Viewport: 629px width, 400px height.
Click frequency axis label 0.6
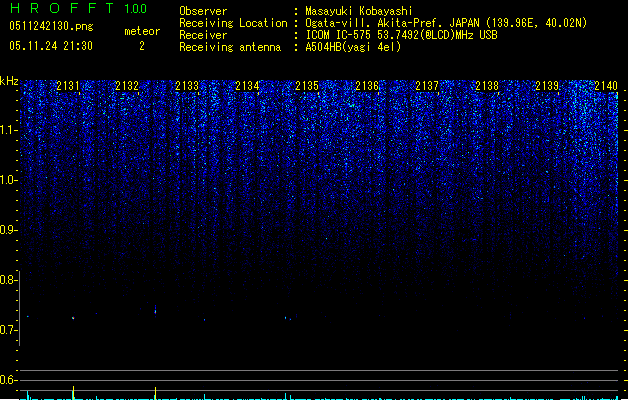click(x=8, y=380)
